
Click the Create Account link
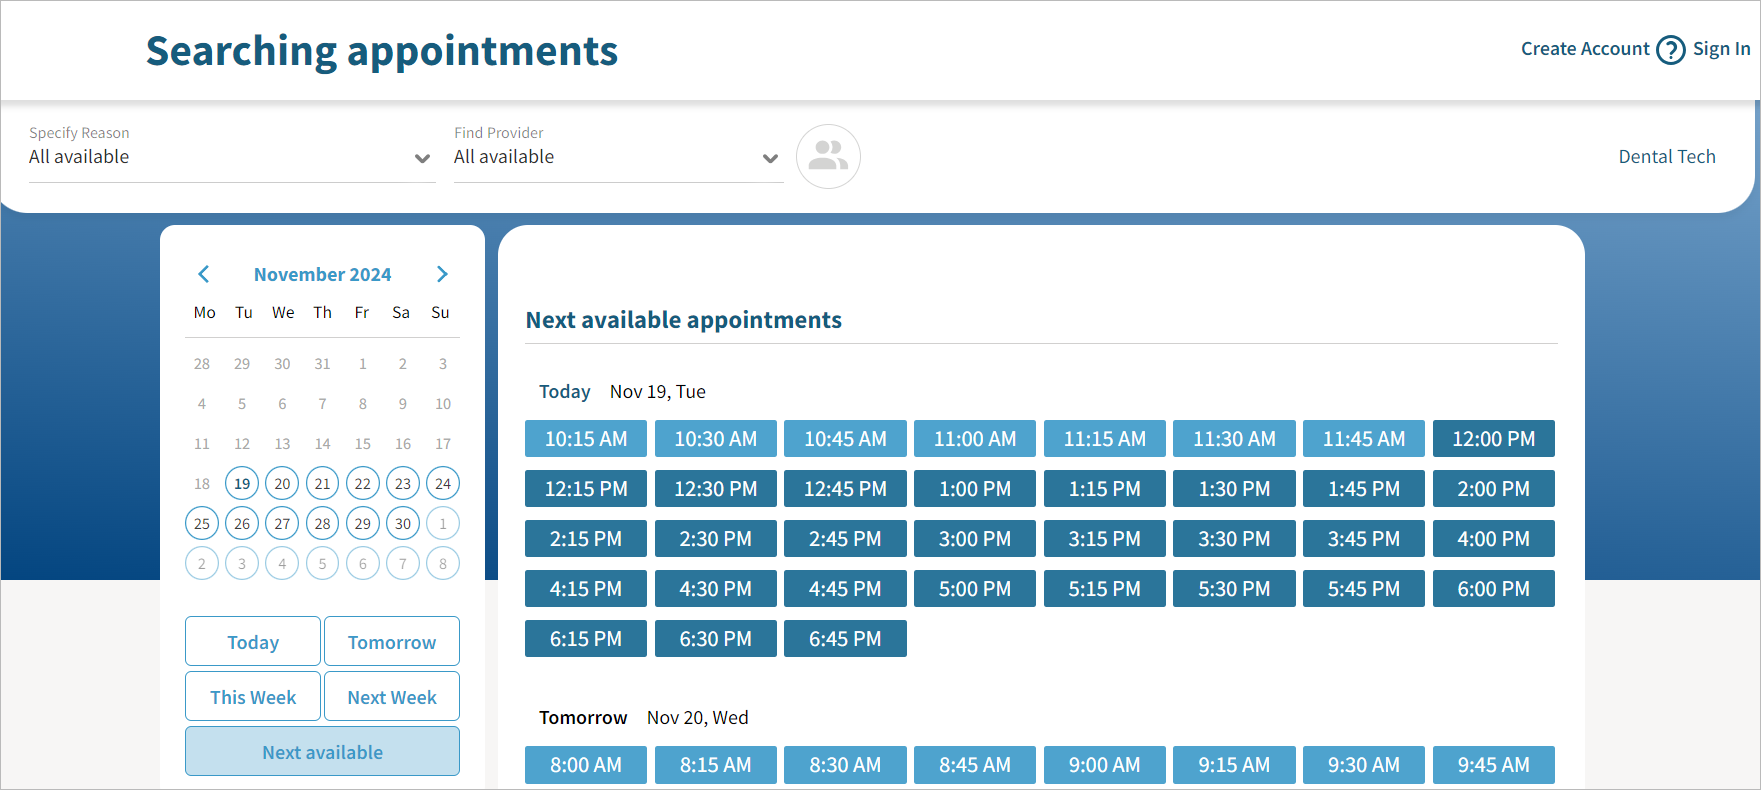click(x=1585, y=49)
